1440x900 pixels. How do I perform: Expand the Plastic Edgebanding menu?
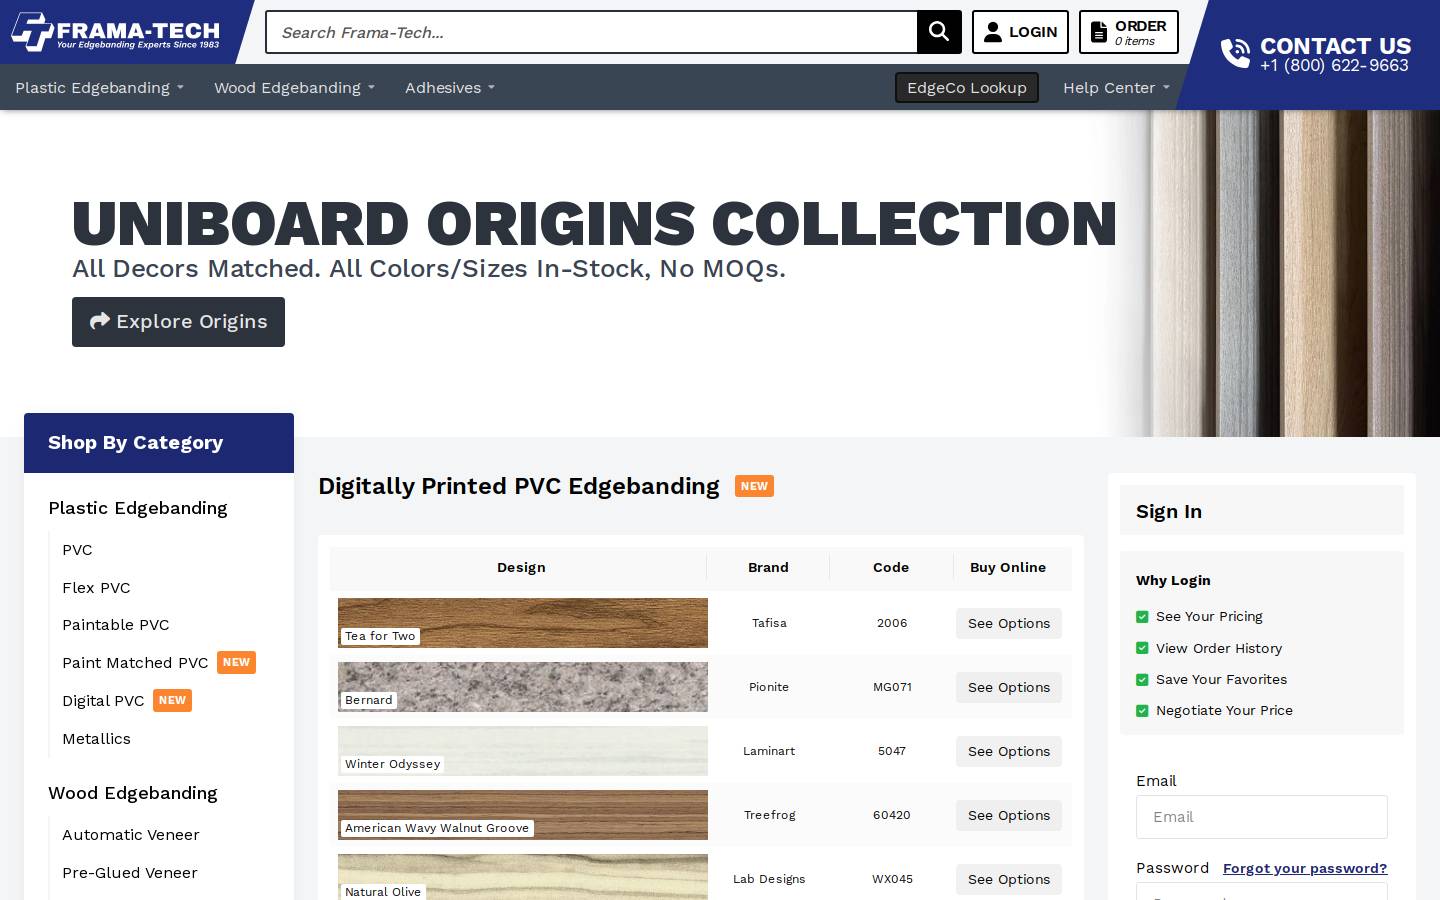[99, 88]
